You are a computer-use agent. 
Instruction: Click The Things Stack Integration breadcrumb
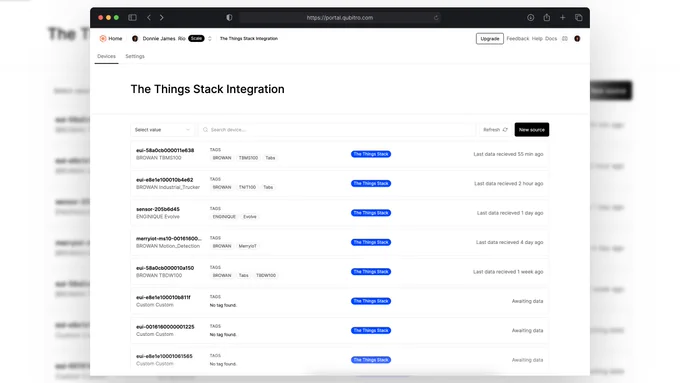click(x=249, y=39)
